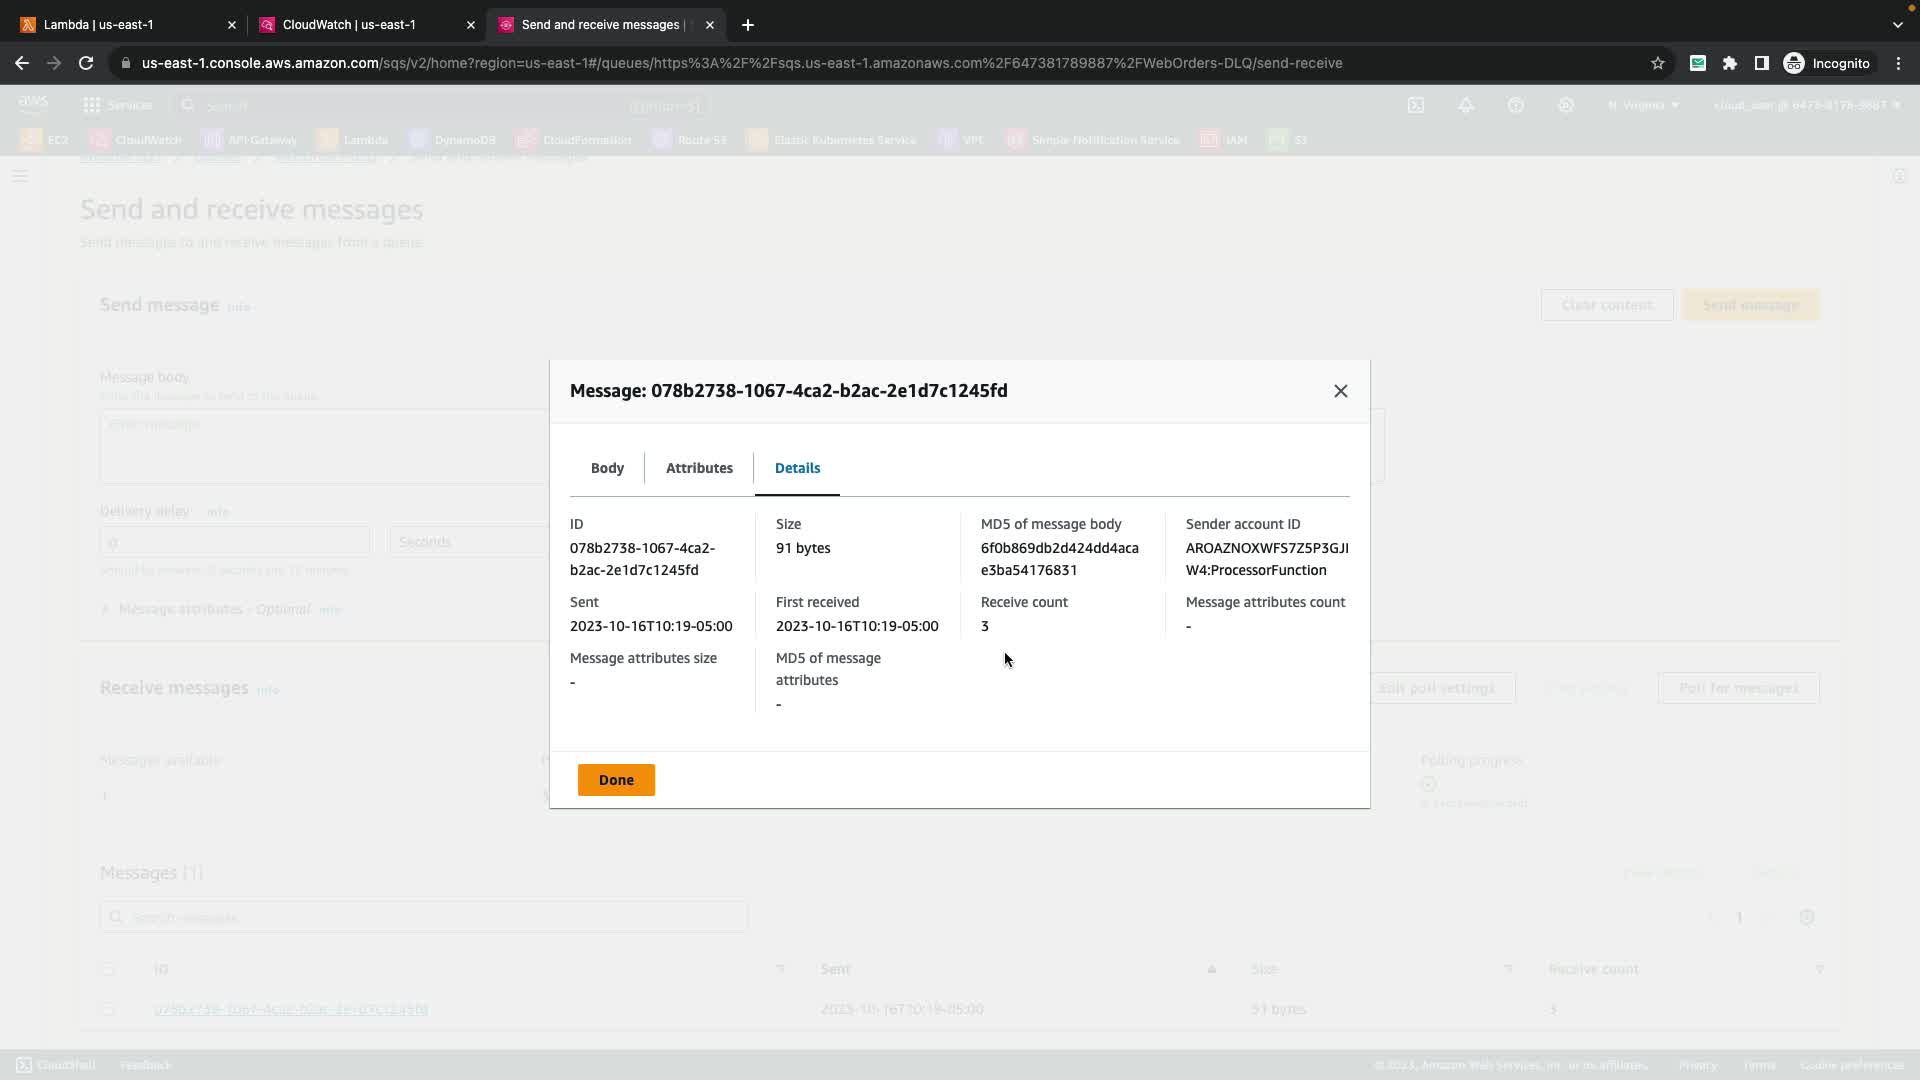
Task: Click the address bar URL
Action: [740, 63]
